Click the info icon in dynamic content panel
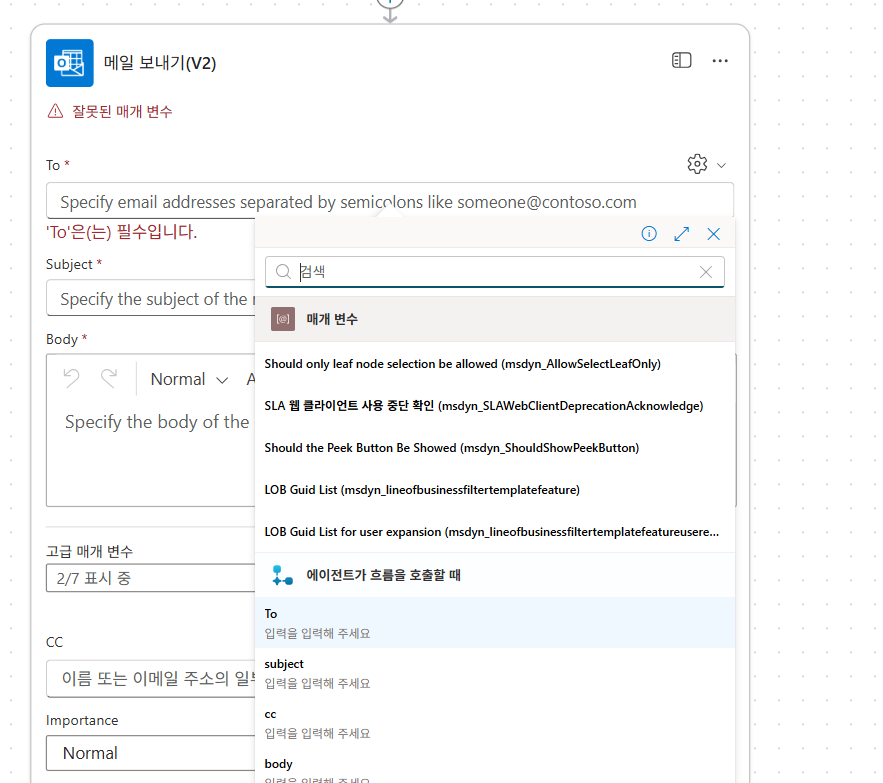The image size is (883, 783). click(649, 234)
